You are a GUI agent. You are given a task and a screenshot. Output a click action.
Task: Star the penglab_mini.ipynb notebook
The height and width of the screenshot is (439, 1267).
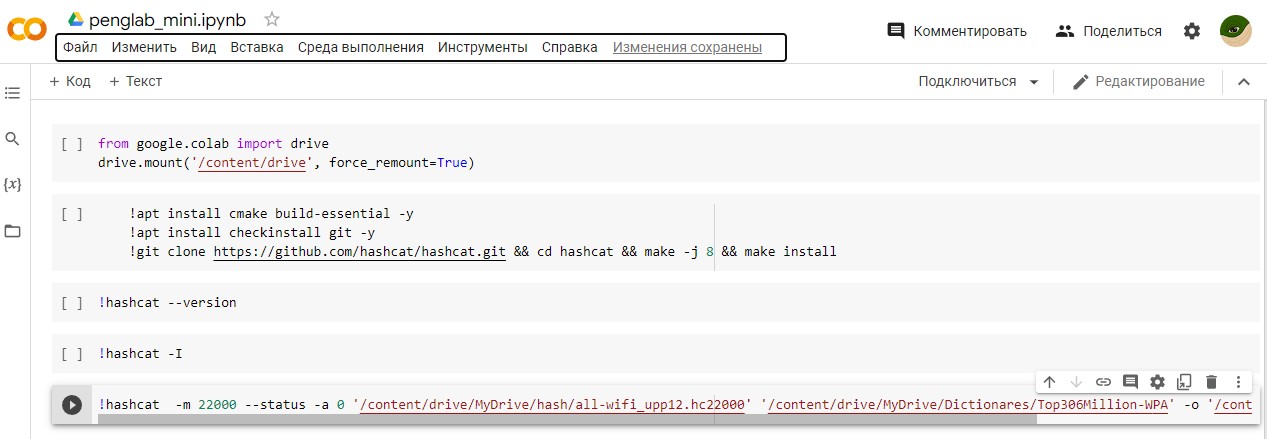[272, 19]
